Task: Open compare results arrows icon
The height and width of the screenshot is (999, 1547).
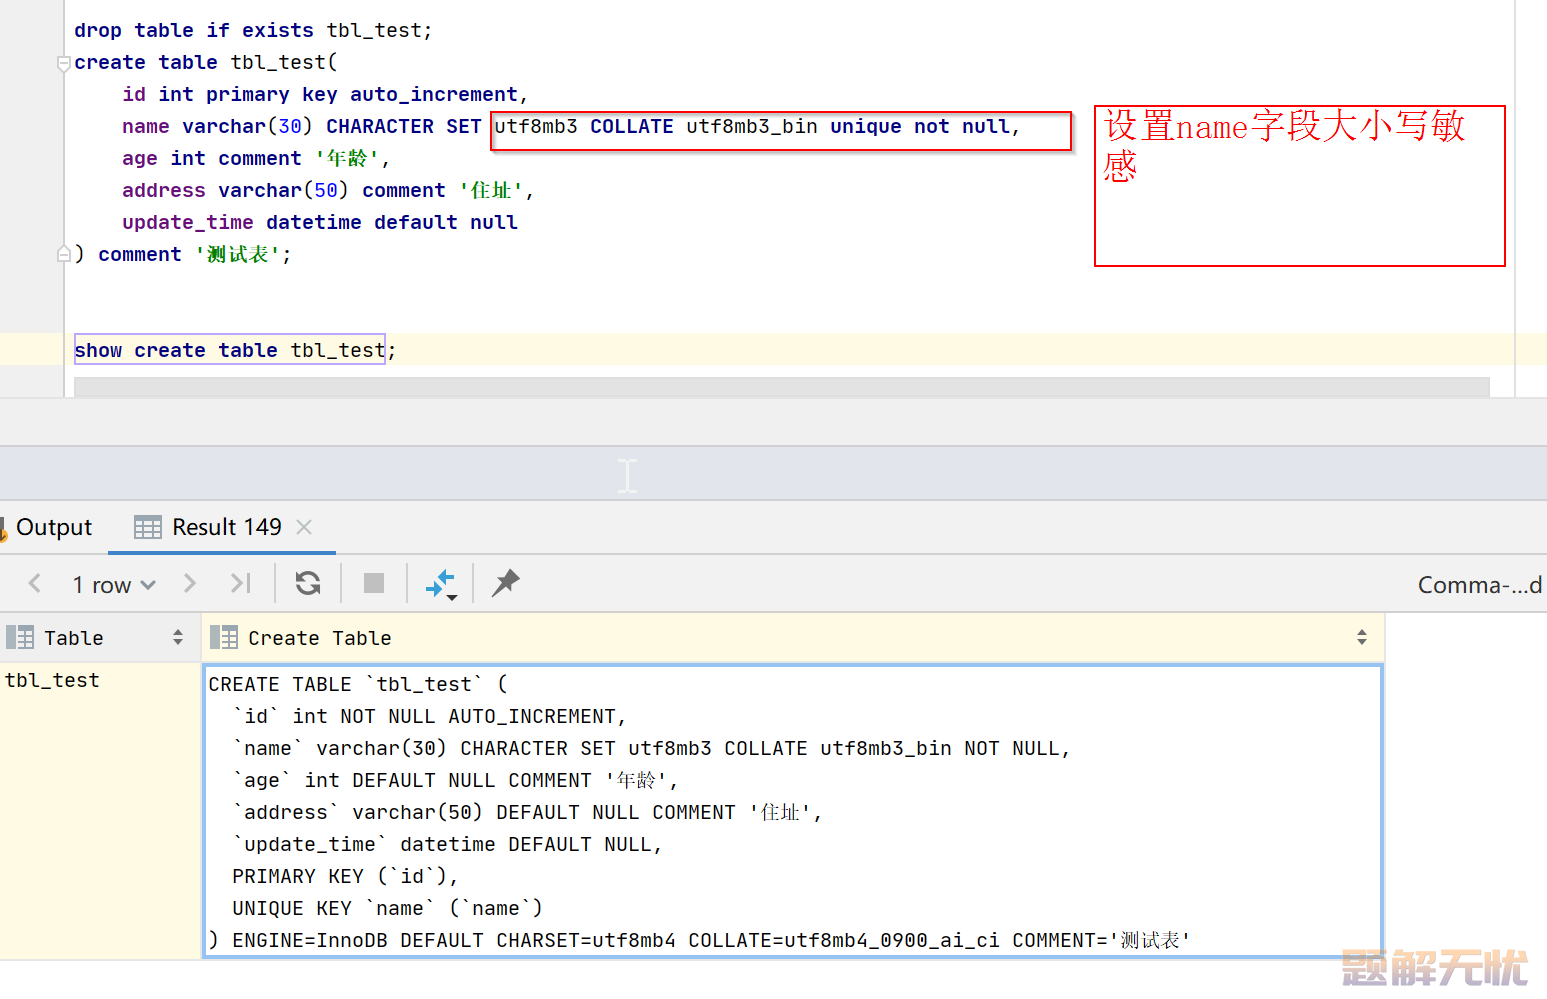Action: pyautogui.click(x=441, y=584)
